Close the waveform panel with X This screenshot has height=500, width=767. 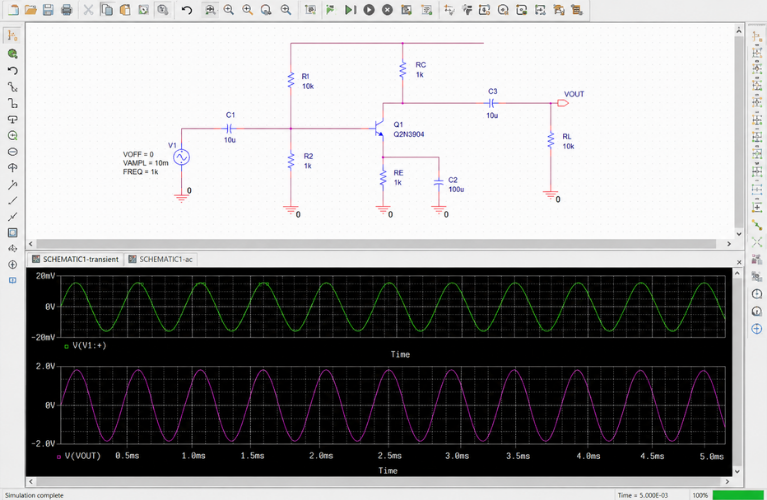point(739,262)
